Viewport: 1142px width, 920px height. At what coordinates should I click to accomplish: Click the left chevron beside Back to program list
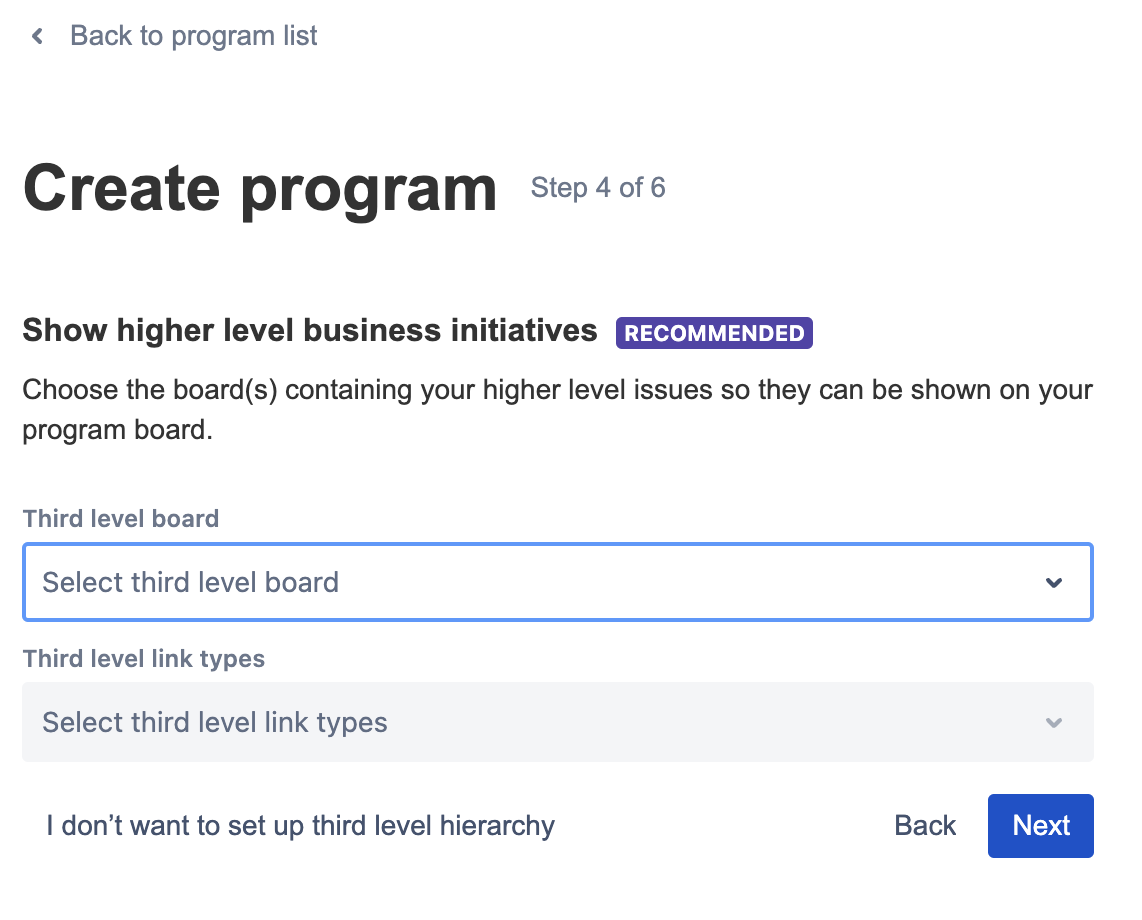click(38, 37)
